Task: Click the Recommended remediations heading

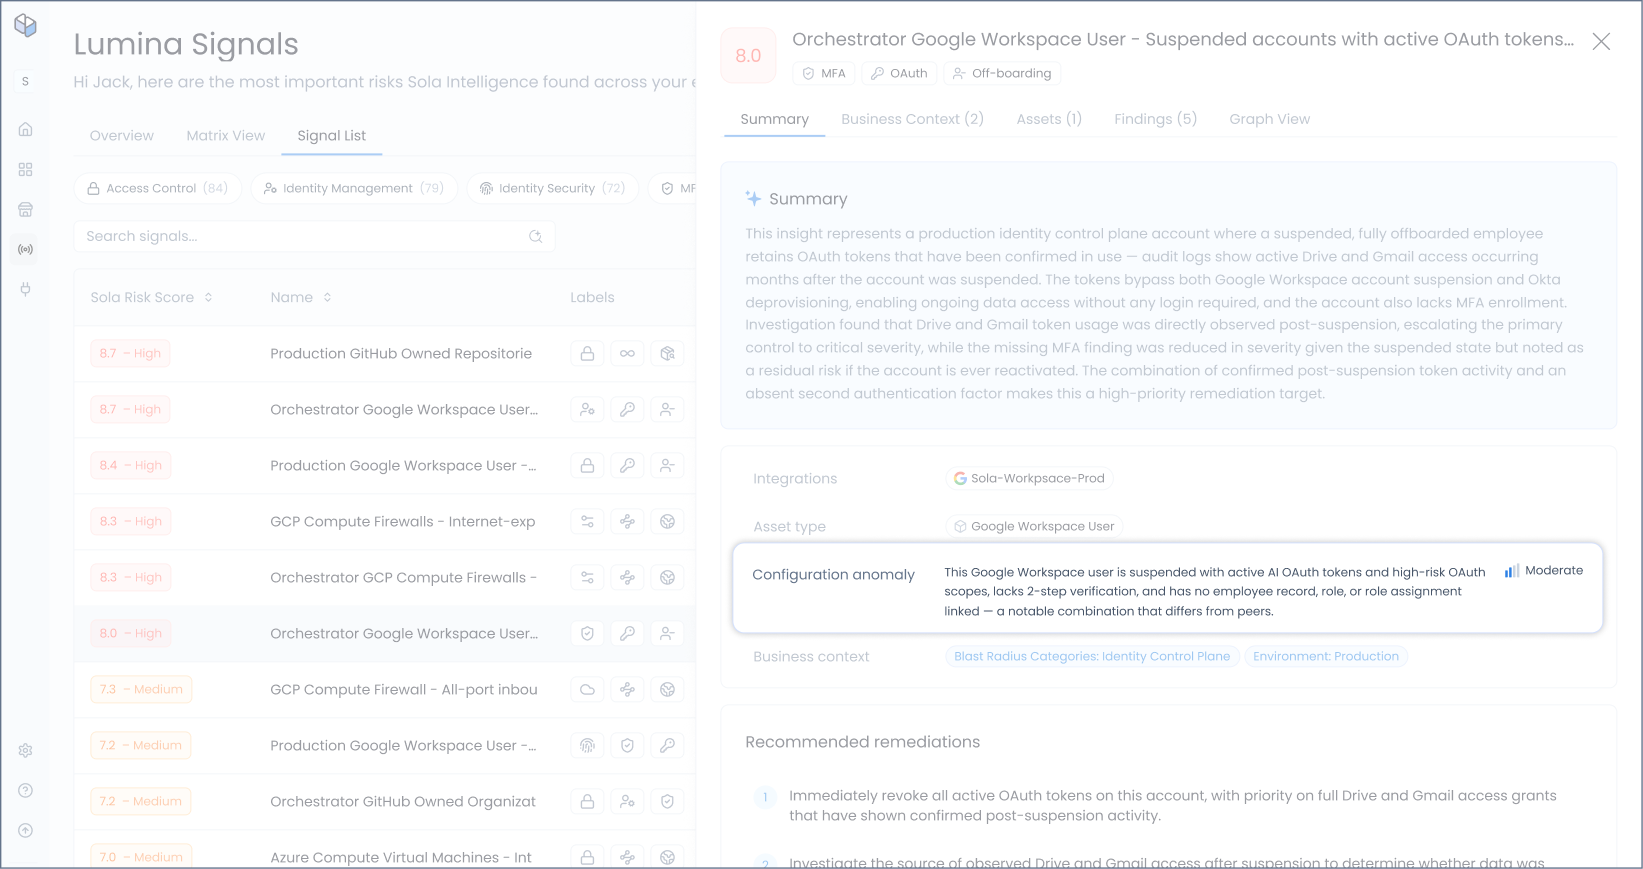Action: [862, 742]
